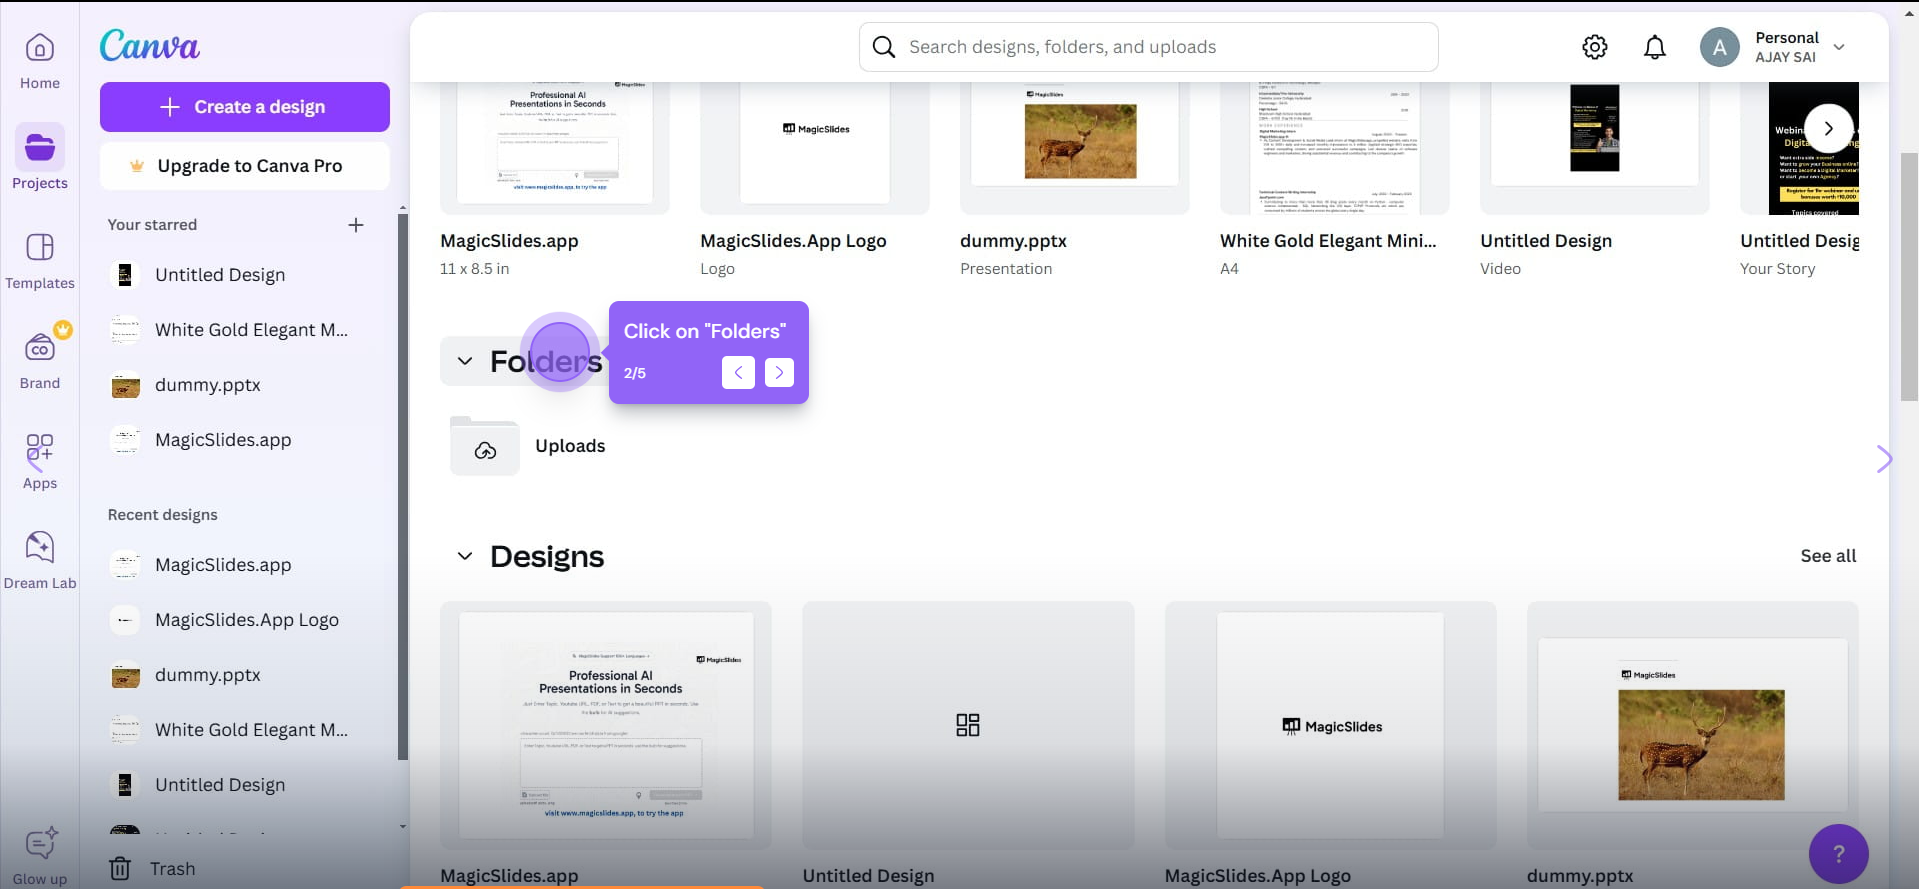
Task: Open the purple help question button
Action: 1838,854
